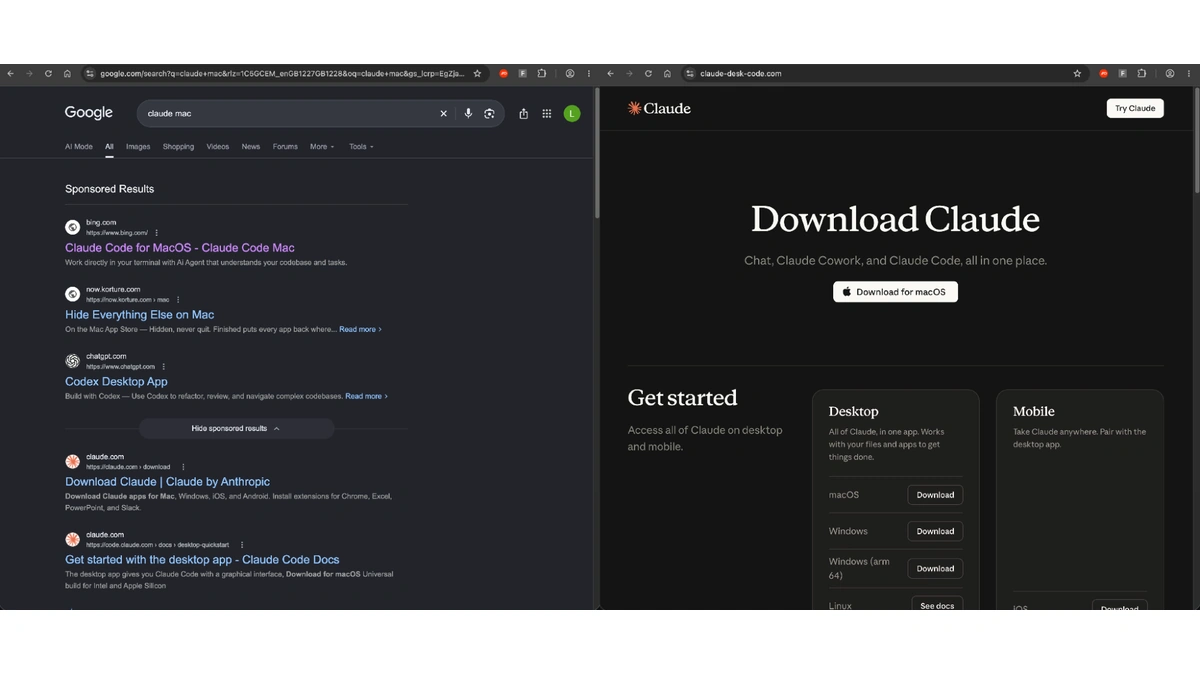Image resolution: width=1200 pixels, height=675 pixels.
Task: Open the green 'L' Google account avatar
Action: coord(572,114)
